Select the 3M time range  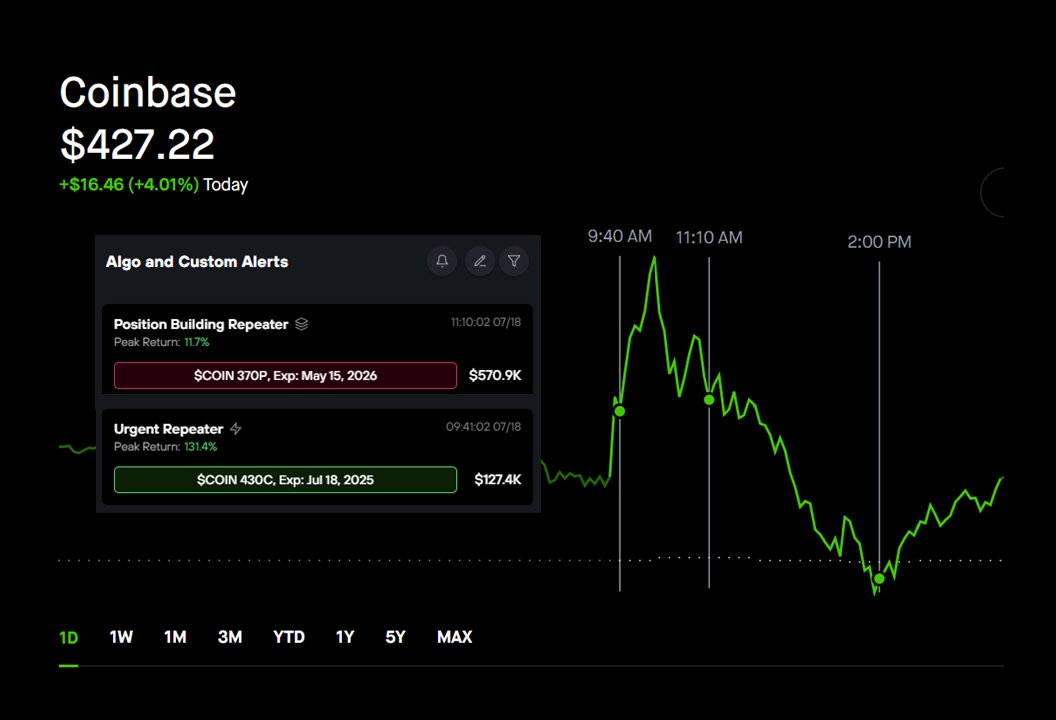[230, 637]
